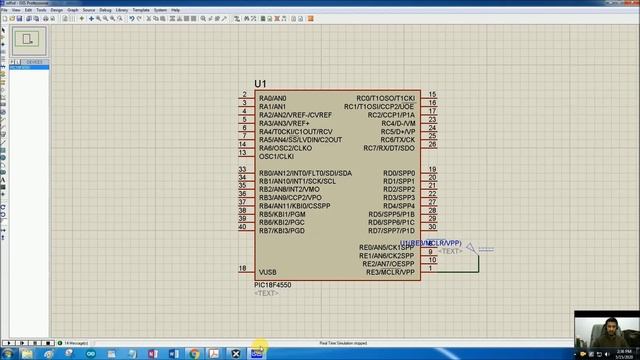Zoom to view entire sheet
This screenshot has width=640, height=360.
113,19
